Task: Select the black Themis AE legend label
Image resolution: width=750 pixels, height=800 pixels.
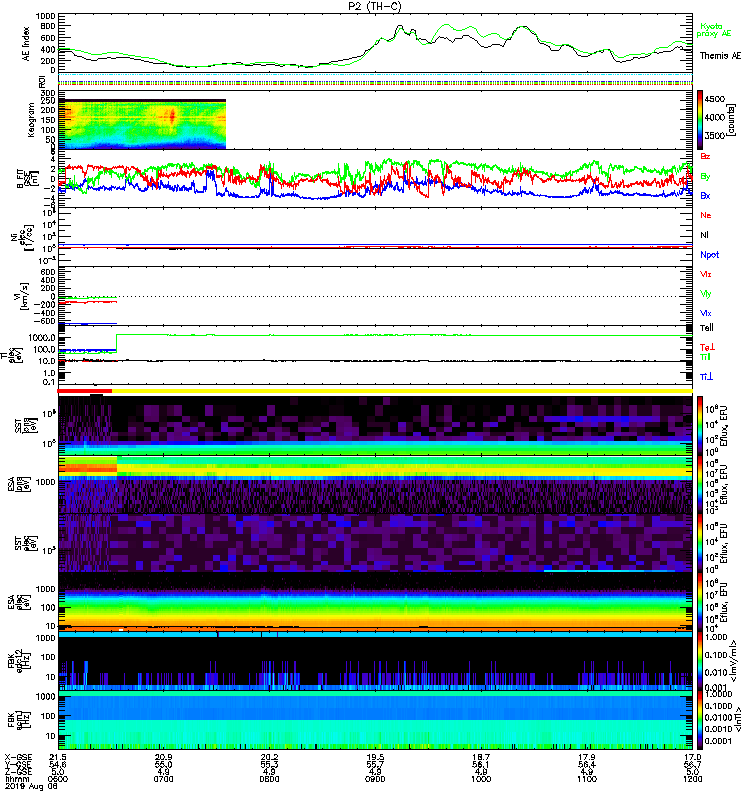Action: pos(720,56)
